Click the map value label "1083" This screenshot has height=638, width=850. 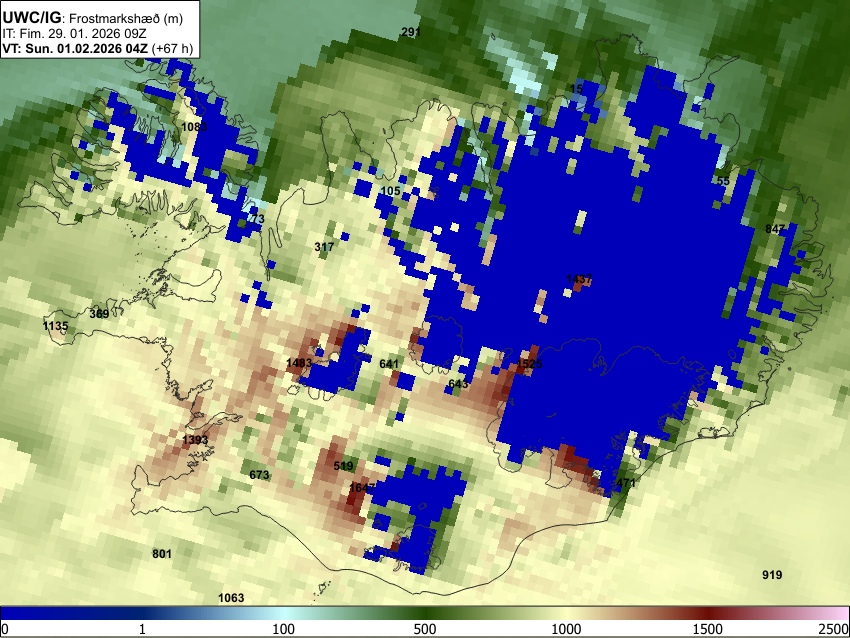pyautogui.click(x=194, y=127)
